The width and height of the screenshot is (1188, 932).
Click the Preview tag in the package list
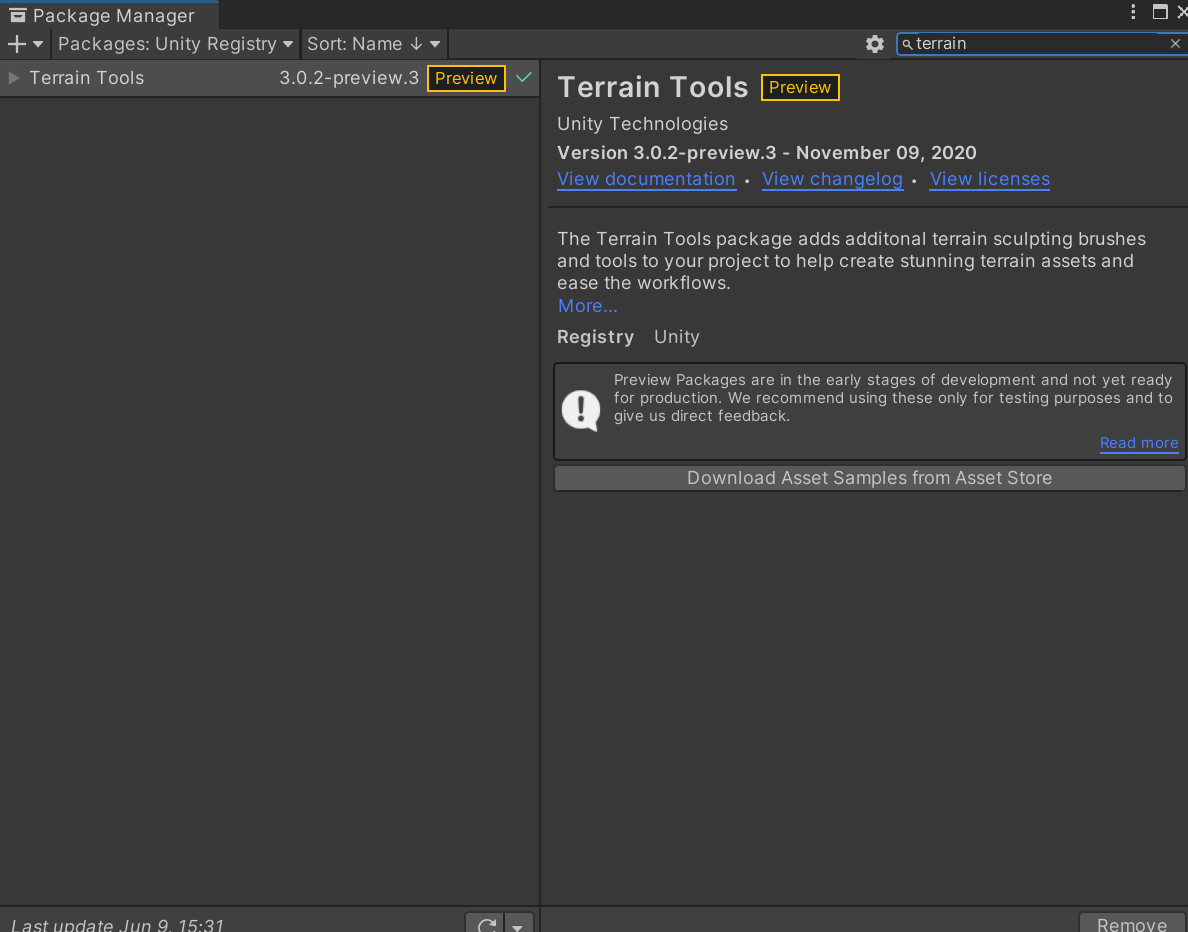[466, 79]
